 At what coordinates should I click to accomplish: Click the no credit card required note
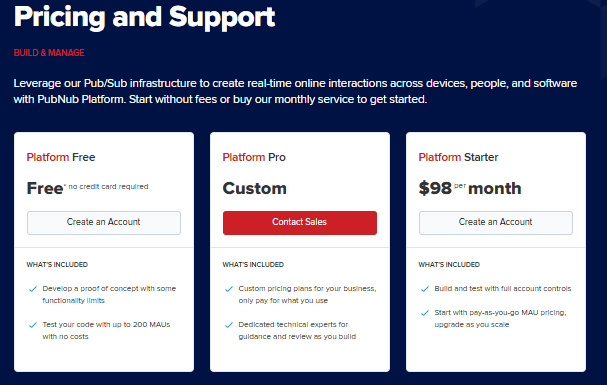click(x=108, y=187)
